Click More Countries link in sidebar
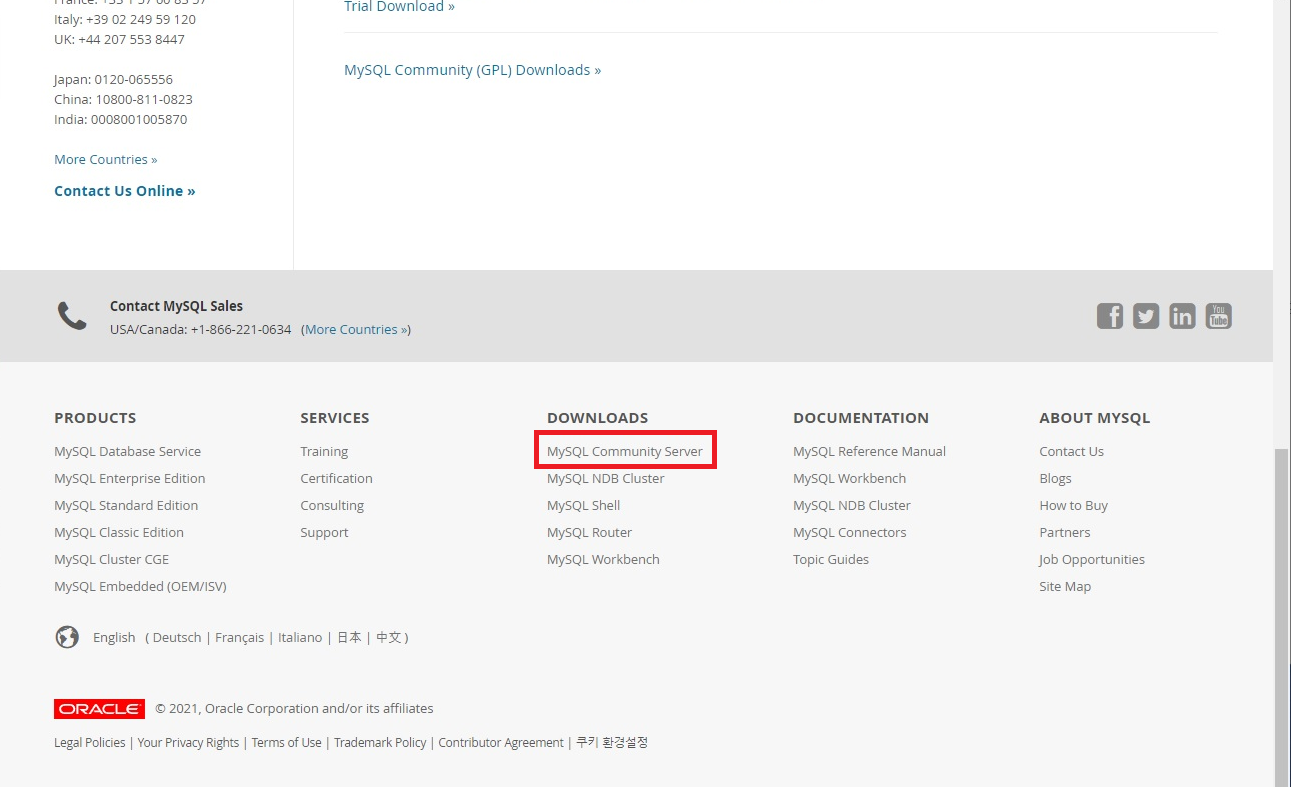Viewport: 1291px width, 787px height. [x=106, y=160]
